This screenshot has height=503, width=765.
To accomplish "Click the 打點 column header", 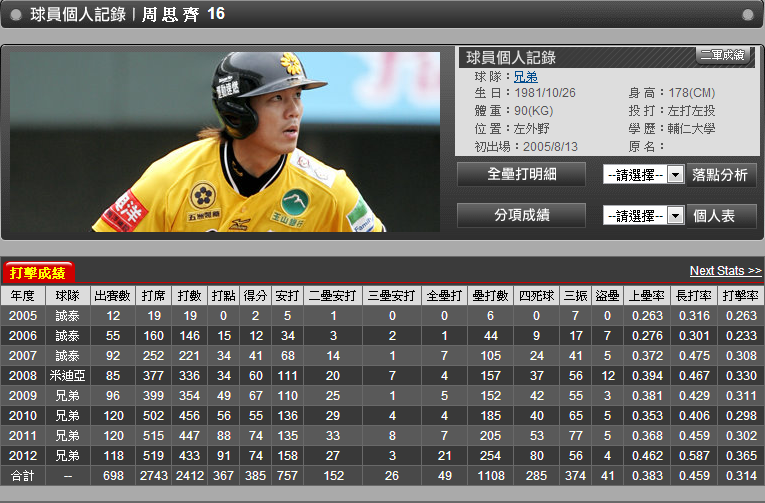I will tap(223, 296).
